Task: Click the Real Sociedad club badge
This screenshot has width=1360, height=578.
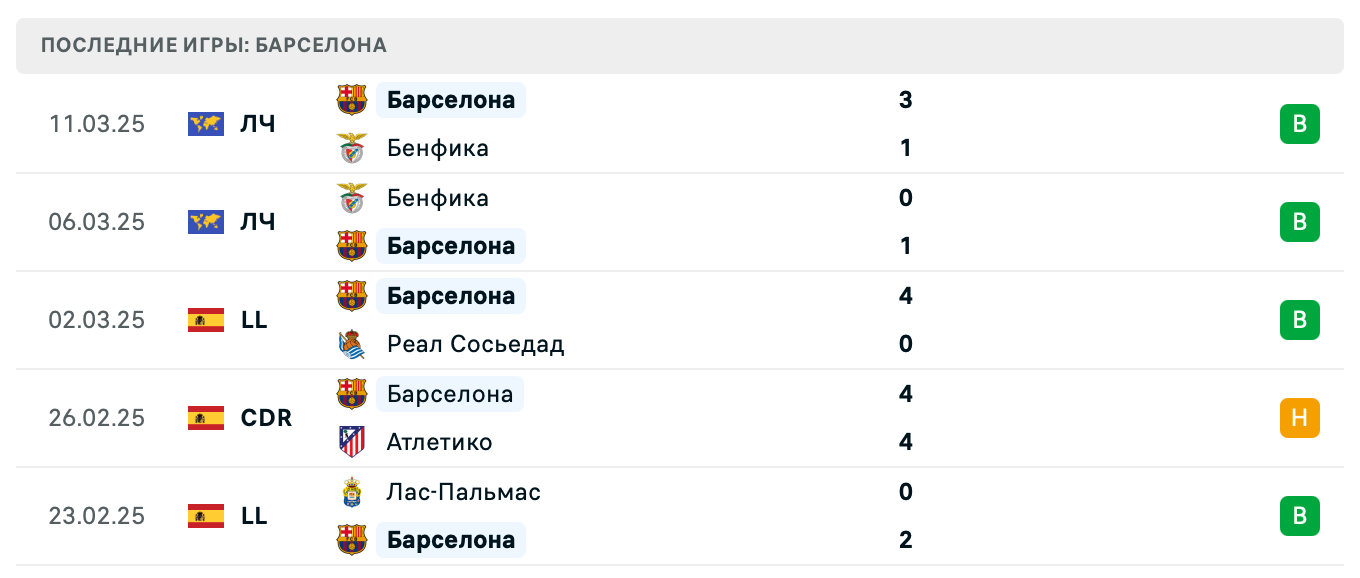Action: 352,344
